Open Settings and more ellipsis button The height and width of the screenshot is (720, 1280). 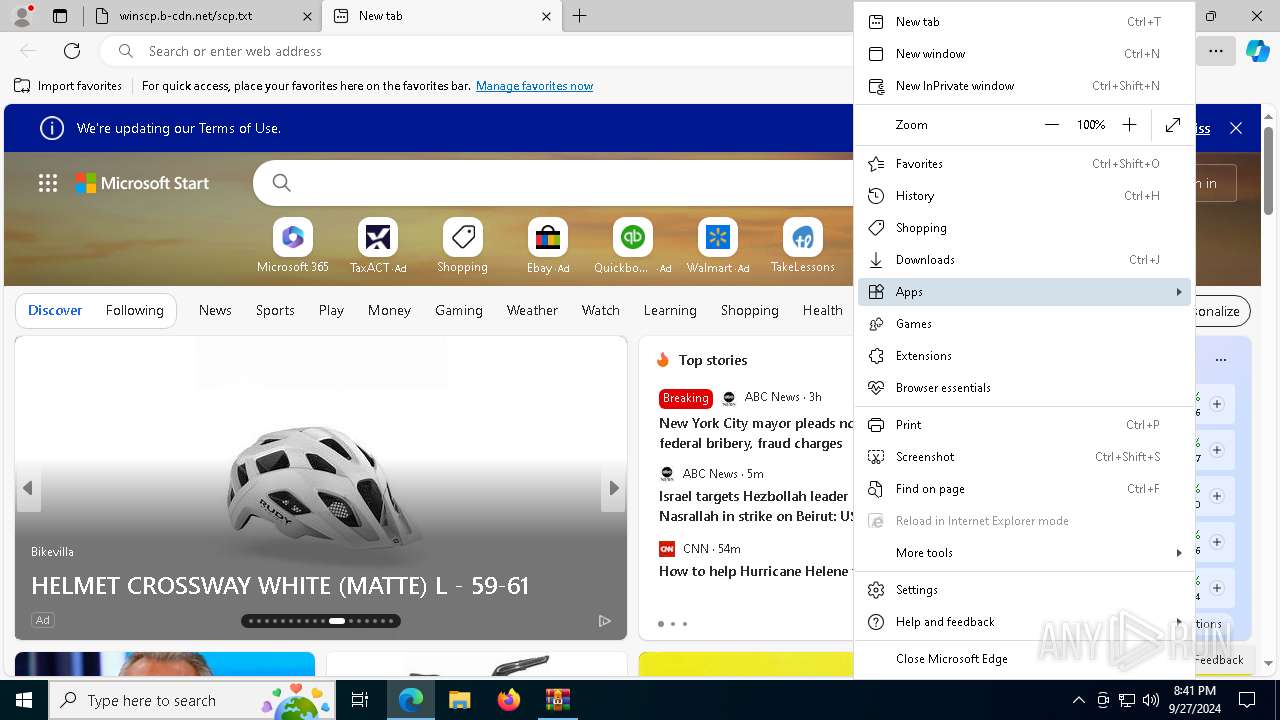tap(1215, 51)
